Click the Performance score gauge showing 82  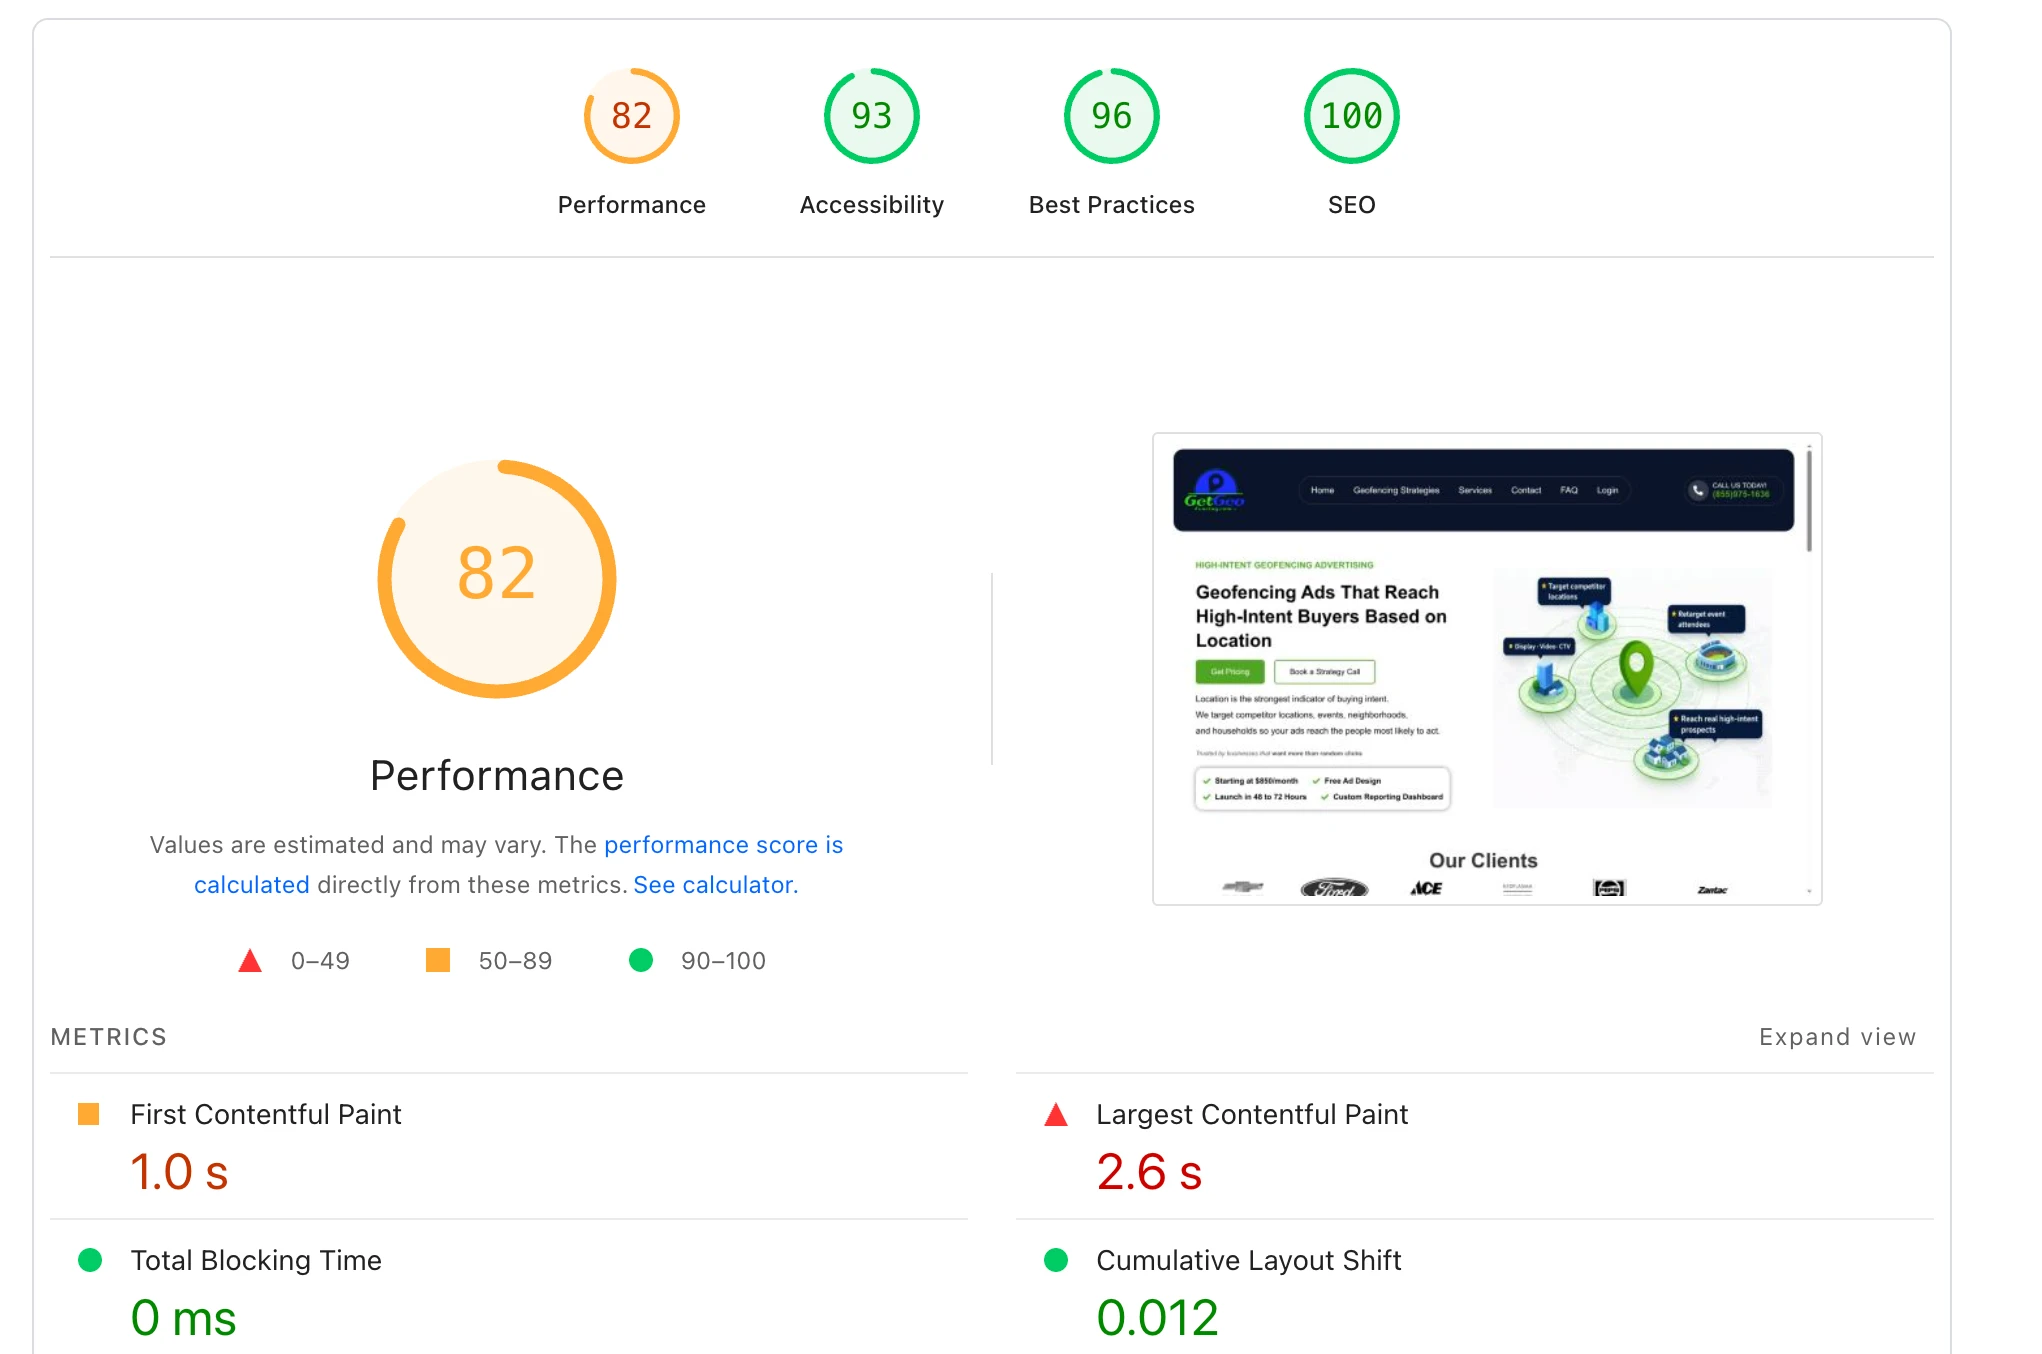631,115
